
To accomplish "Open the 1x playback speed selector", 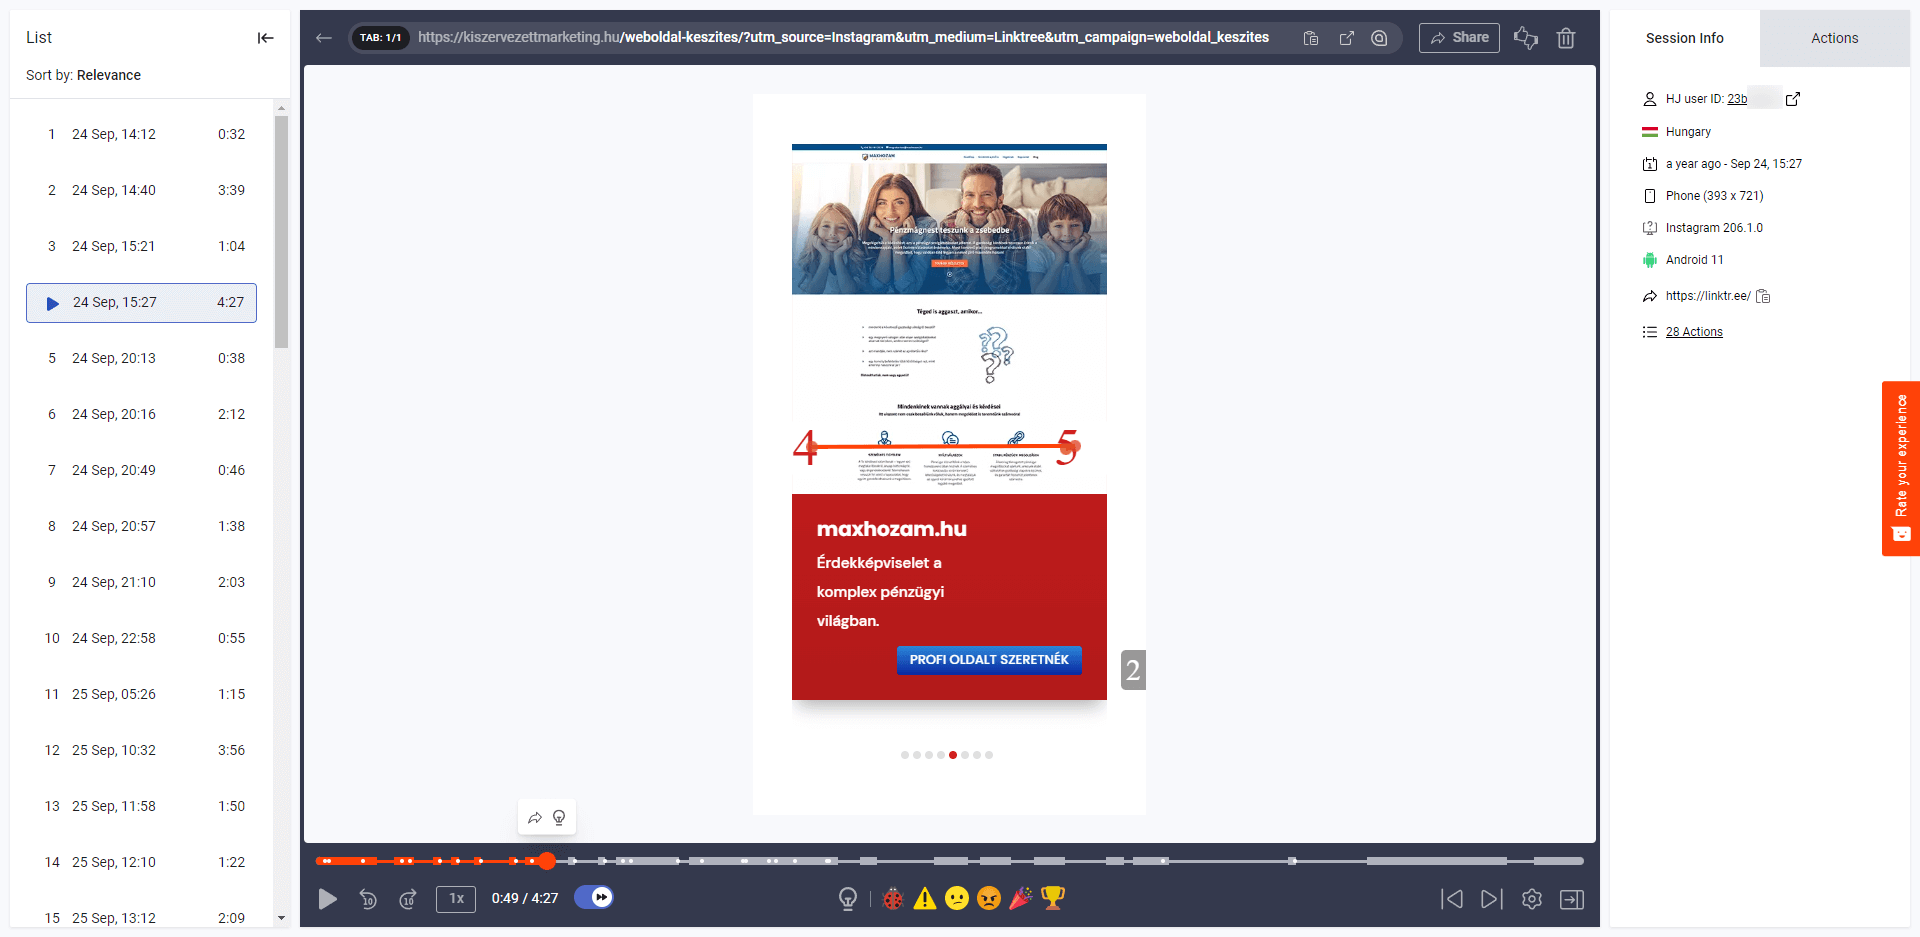I will [x=456, y=899].
